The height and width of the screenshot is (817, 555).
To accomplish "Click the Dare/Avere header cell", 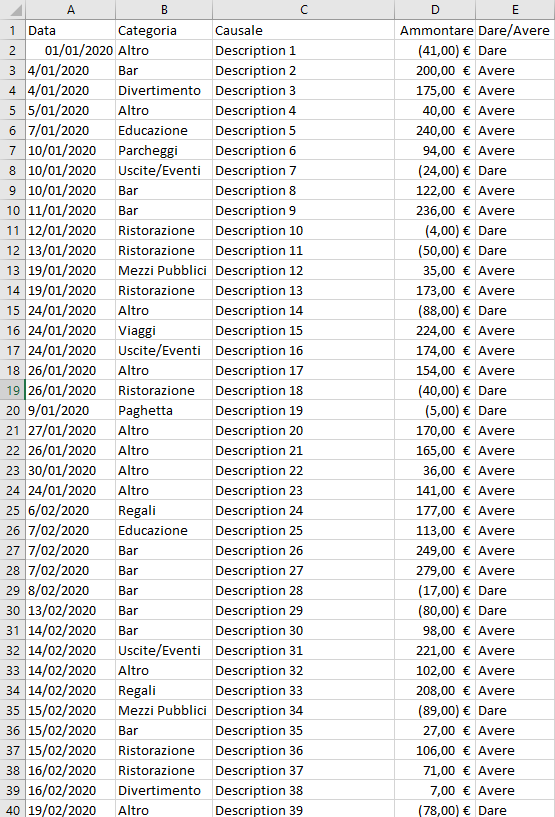I will pos(515,30).
